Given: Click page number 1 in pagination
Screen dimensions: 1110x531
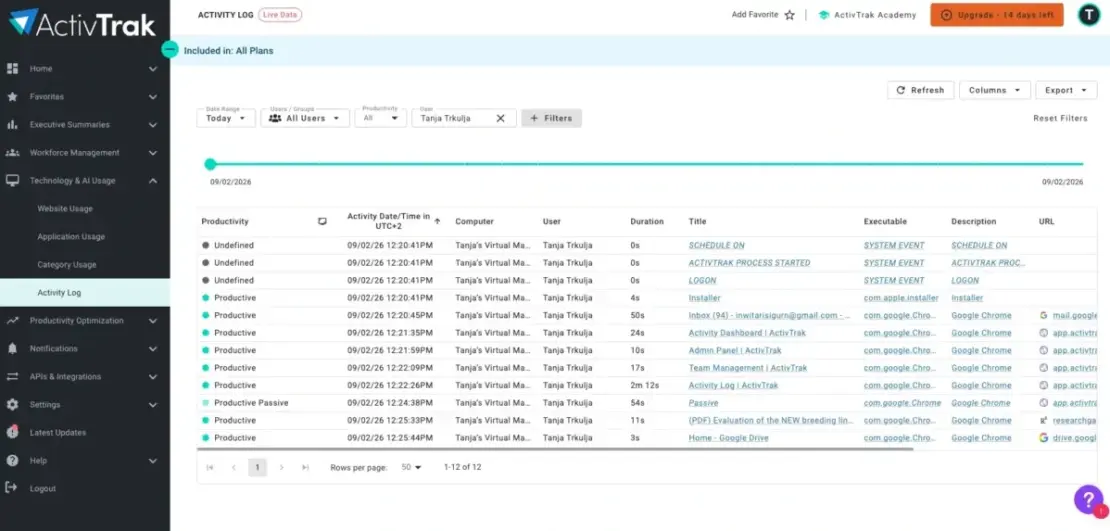Looking at the screenshot, I should pos(258,467).
